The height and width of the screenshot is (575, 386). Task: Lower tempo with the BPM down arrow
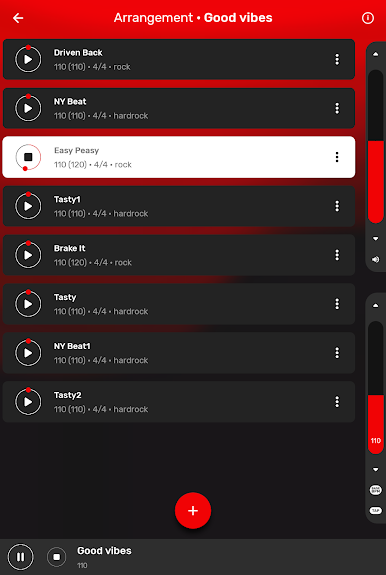(375, 469)
